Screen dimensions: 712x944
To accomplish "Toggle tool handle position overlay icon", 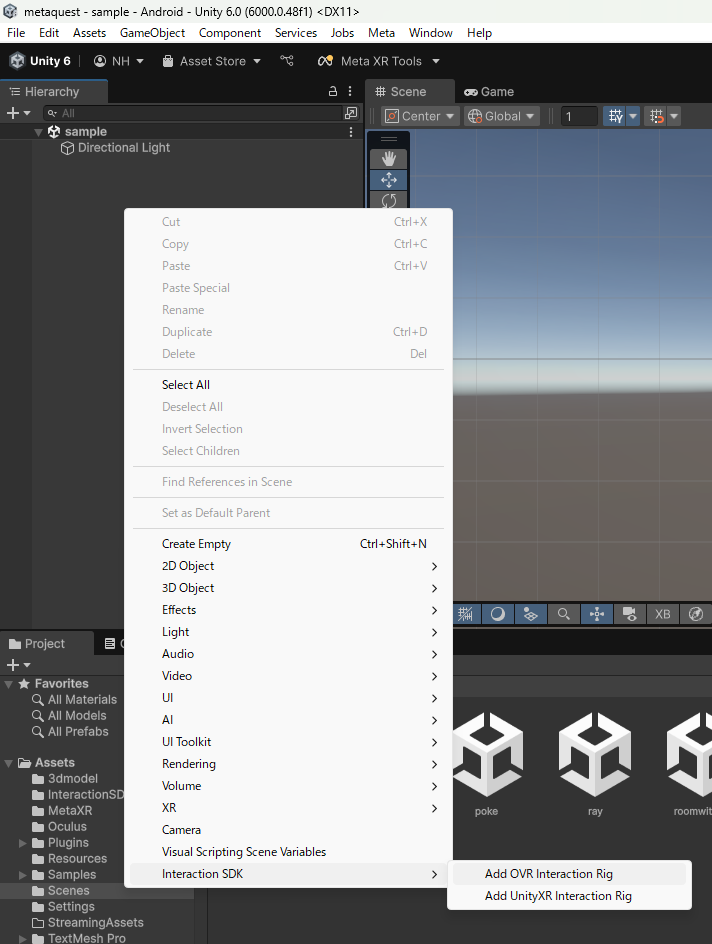I will click(597, 614).
